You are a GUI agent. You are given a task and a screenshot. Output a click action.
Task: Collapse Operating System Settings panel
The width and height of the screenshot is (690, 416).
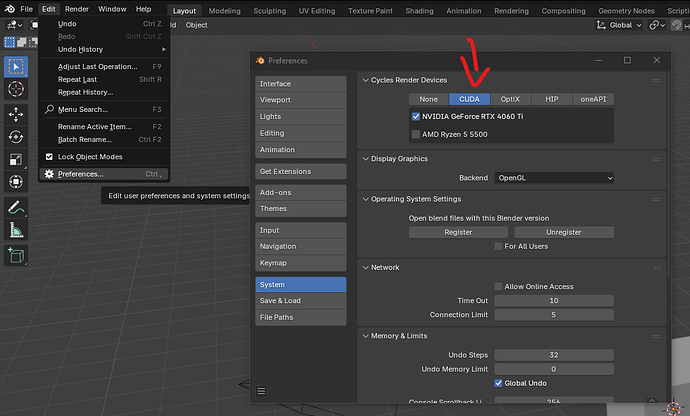(x=366, y=199)
